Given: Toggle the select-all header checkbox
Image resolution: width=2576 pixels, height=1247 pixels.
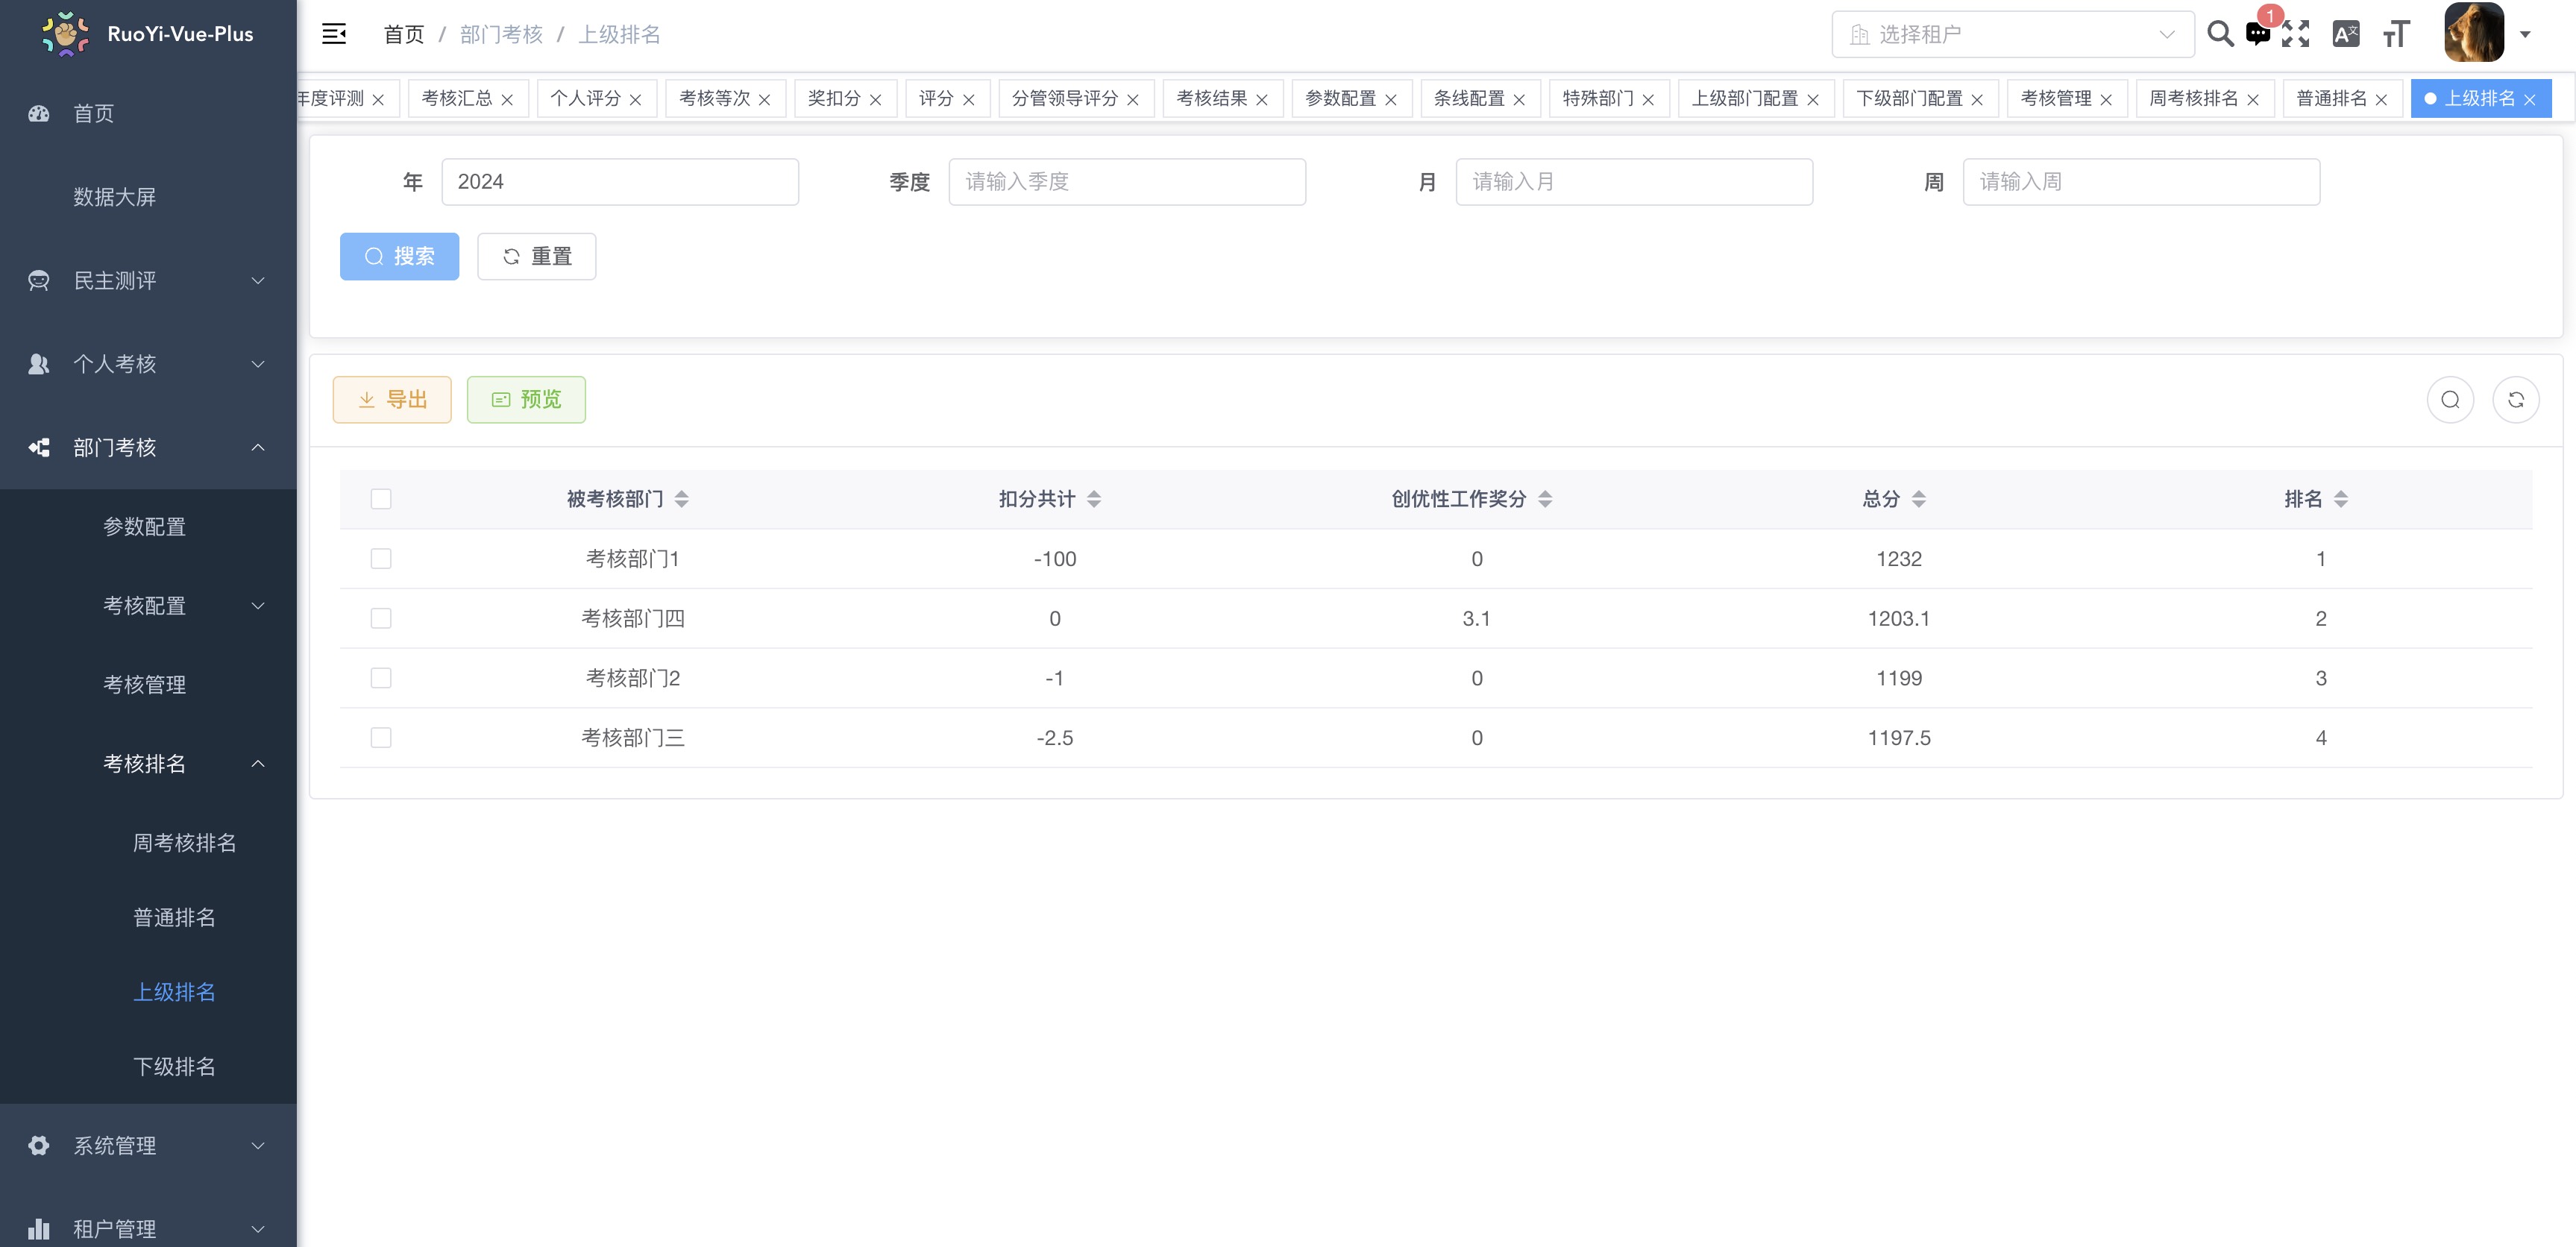Looking at the screenshot, I should tap(381, 499).
